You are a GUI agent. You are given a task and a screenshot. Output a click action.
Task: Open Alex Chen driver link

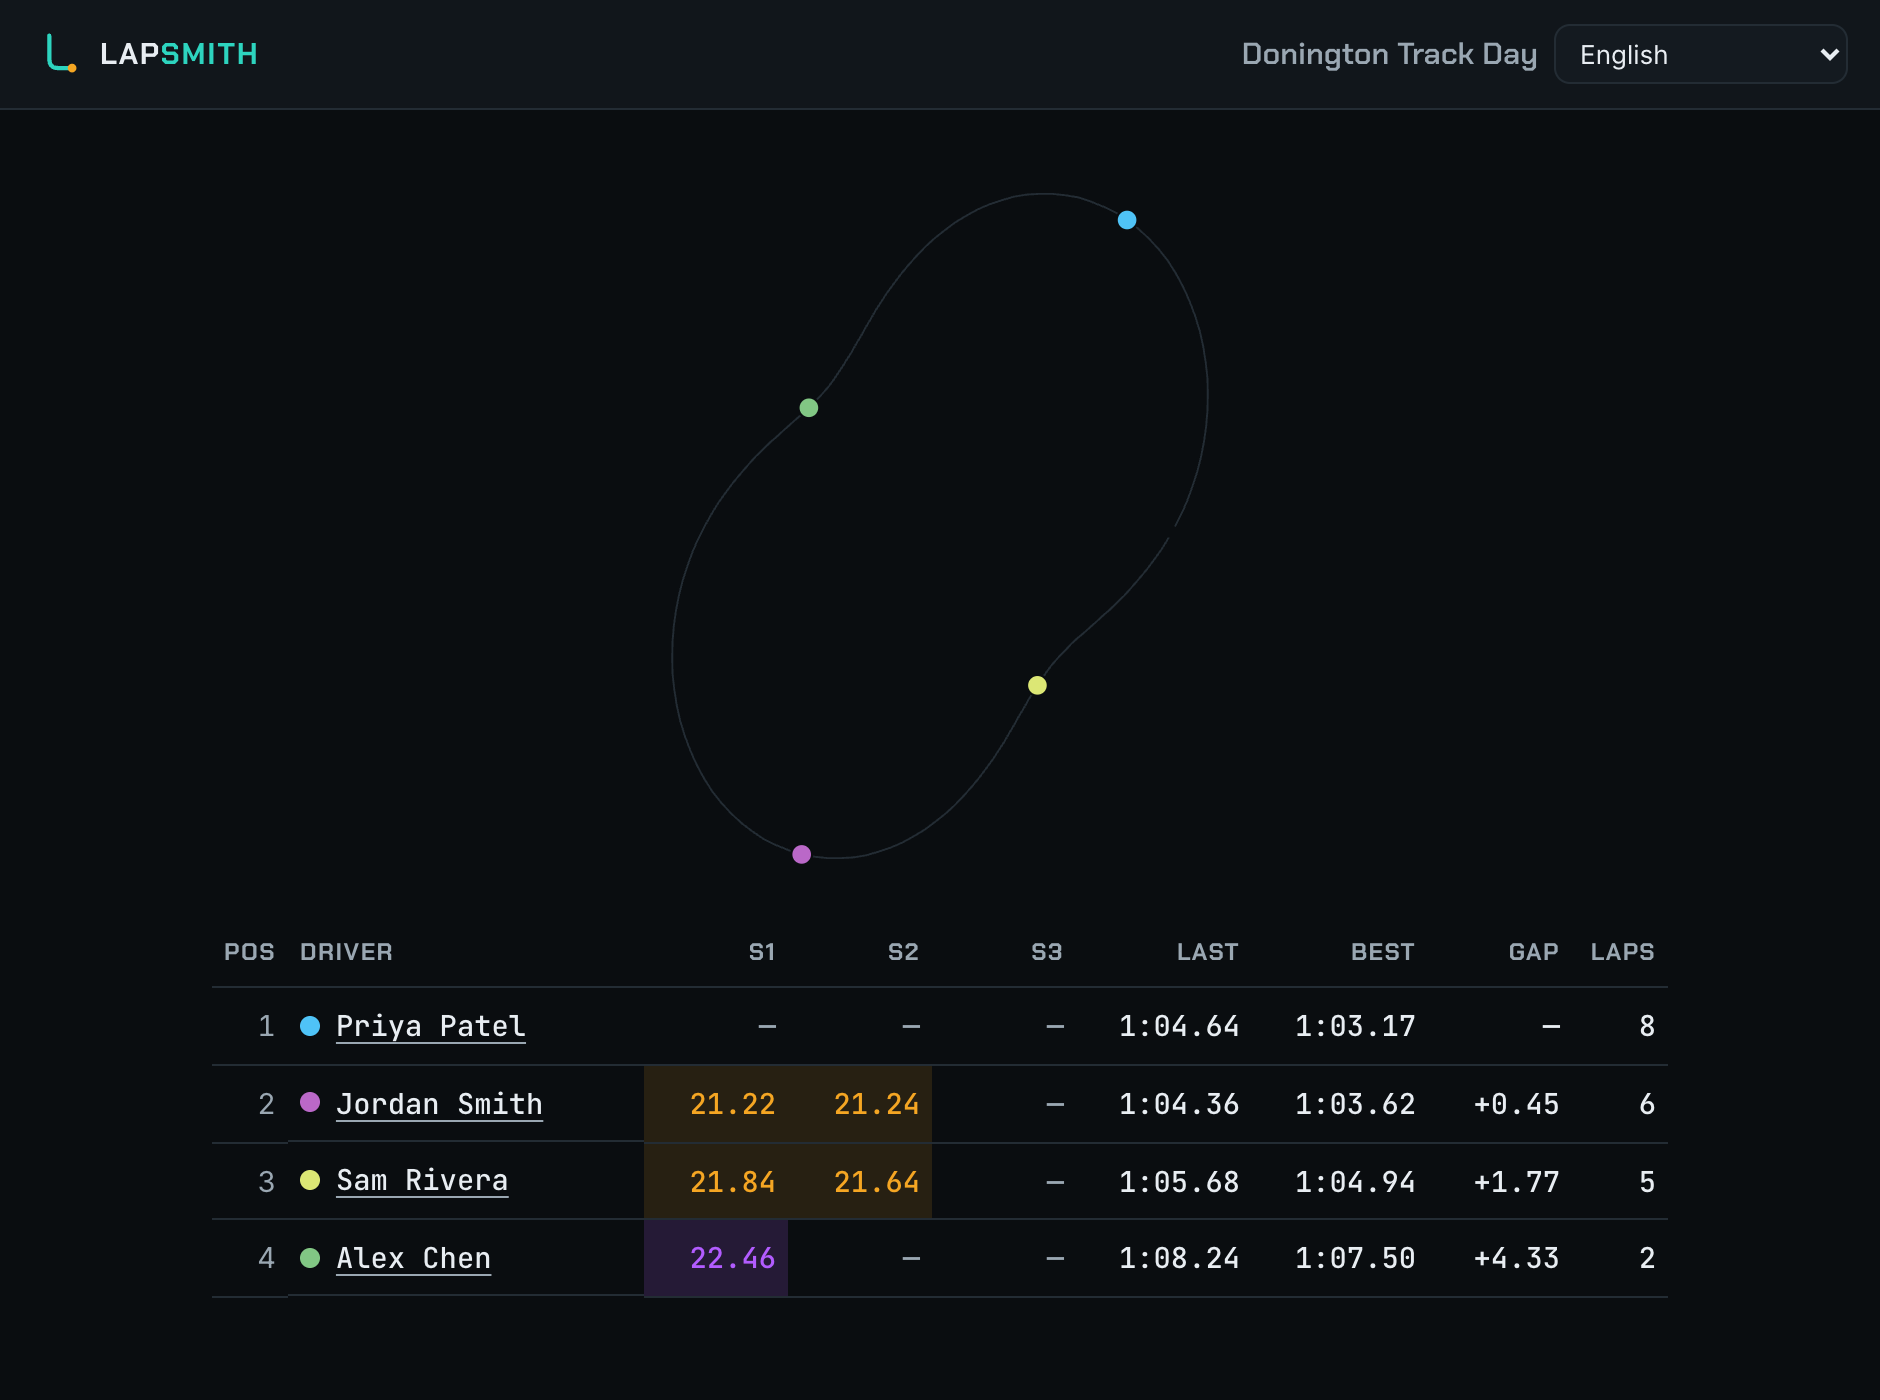[x=413, y=1258]
